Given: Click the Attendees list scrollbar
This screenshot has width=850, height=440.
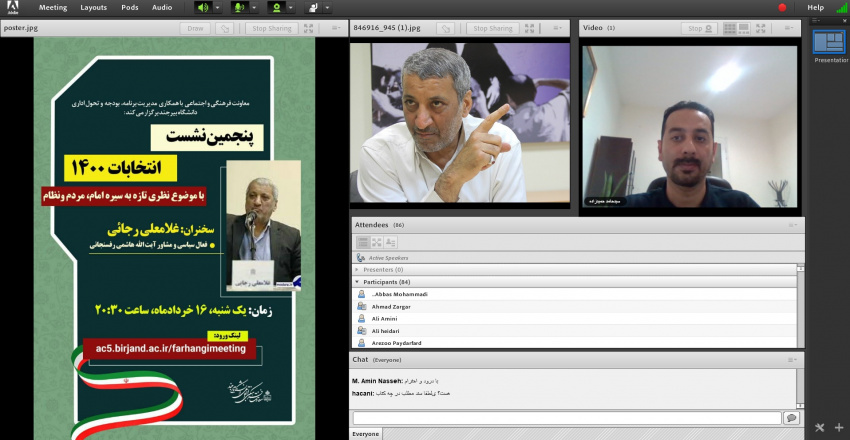Looking at the screenshot, I should pos(800,306).
